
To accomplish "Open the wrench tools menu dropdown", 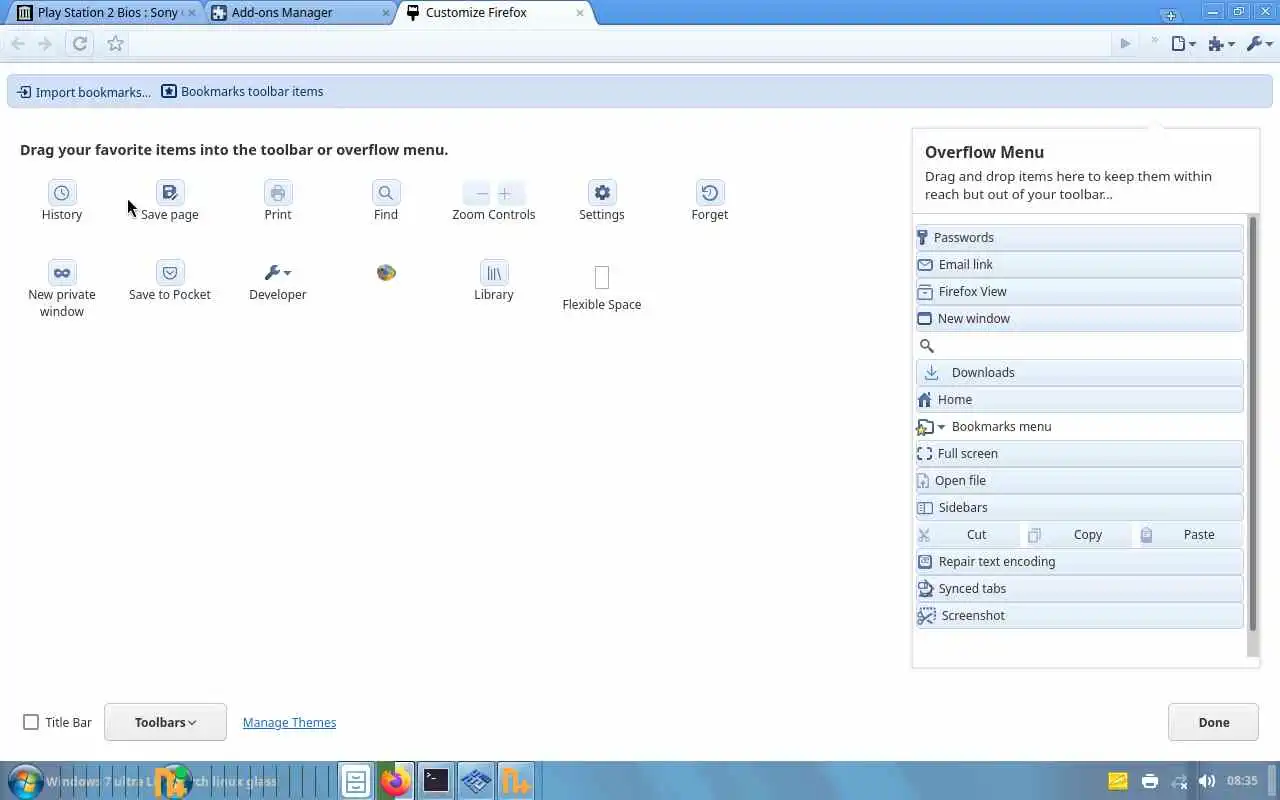I will click(1259, 43).
